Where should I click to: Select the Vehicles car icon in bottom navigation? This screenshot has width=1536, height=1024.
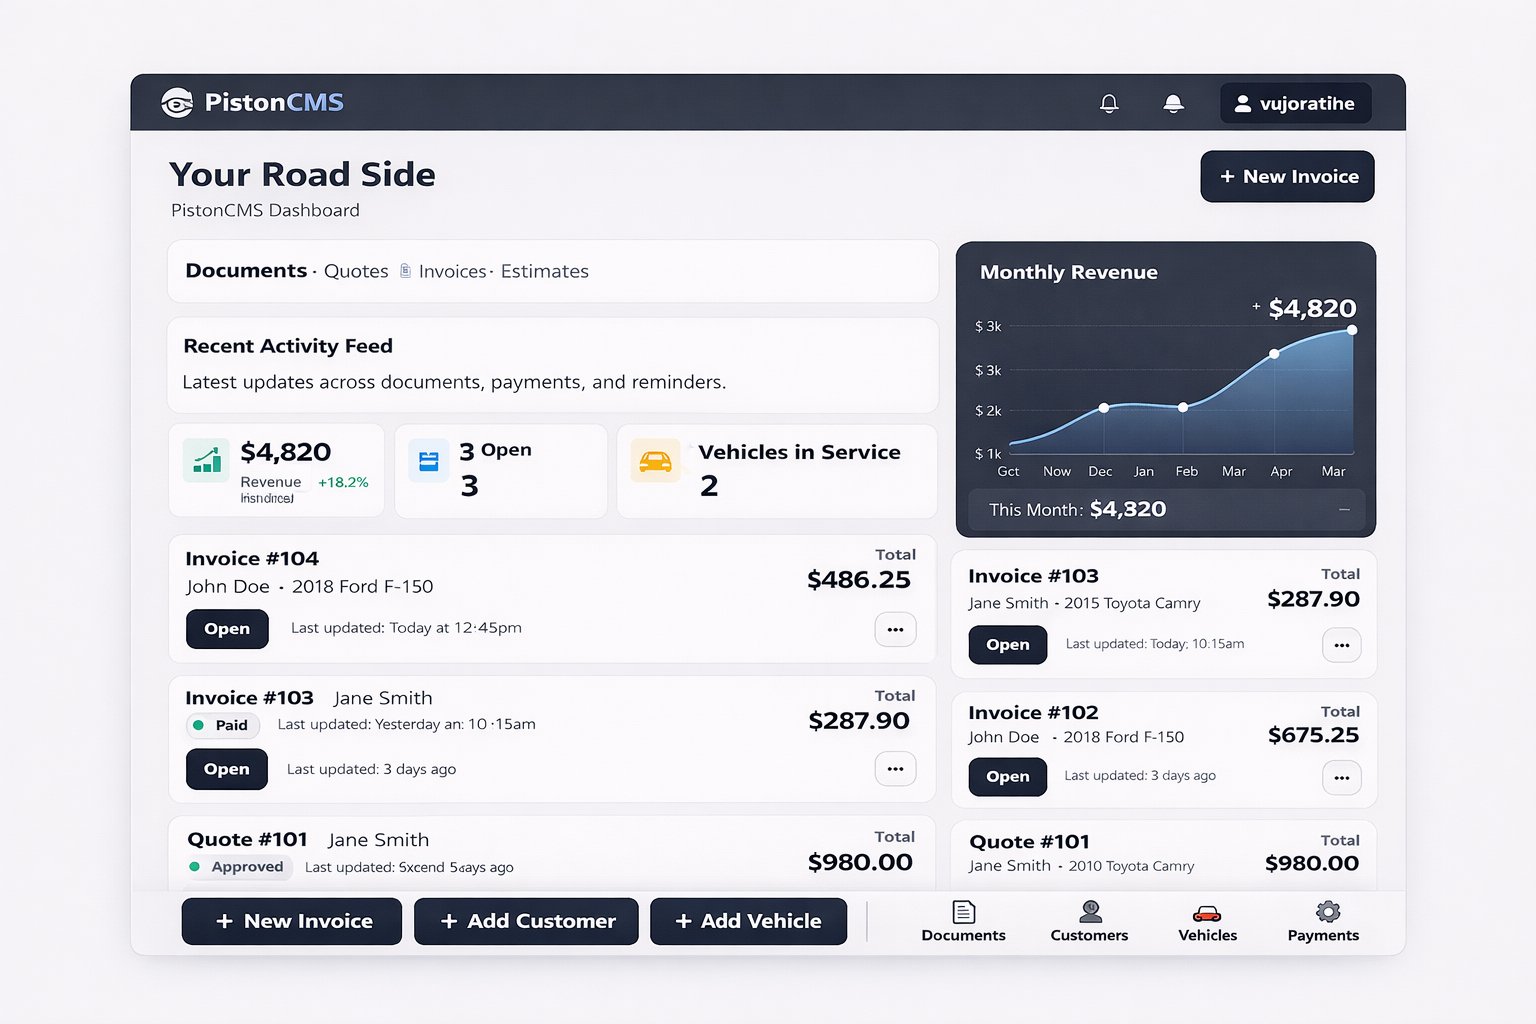(1207, 912)
